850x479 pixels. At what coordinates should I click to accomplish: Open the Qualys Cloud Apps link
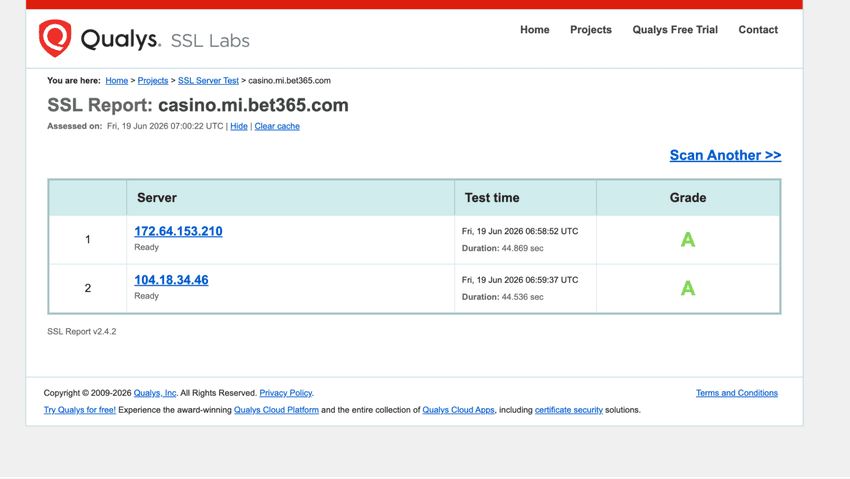tap(458, 410)
